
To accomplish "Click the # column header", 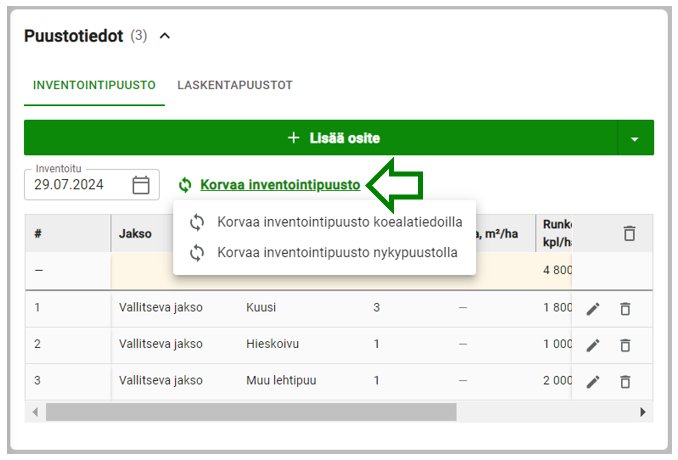I will 38,234.
